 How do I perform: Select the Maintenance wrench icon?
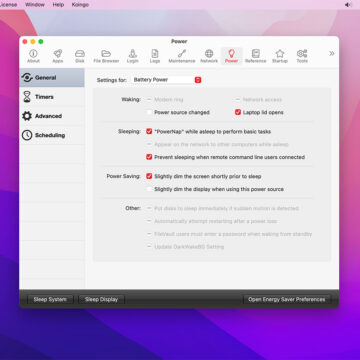pyautogui.click(x=182, y=56)
